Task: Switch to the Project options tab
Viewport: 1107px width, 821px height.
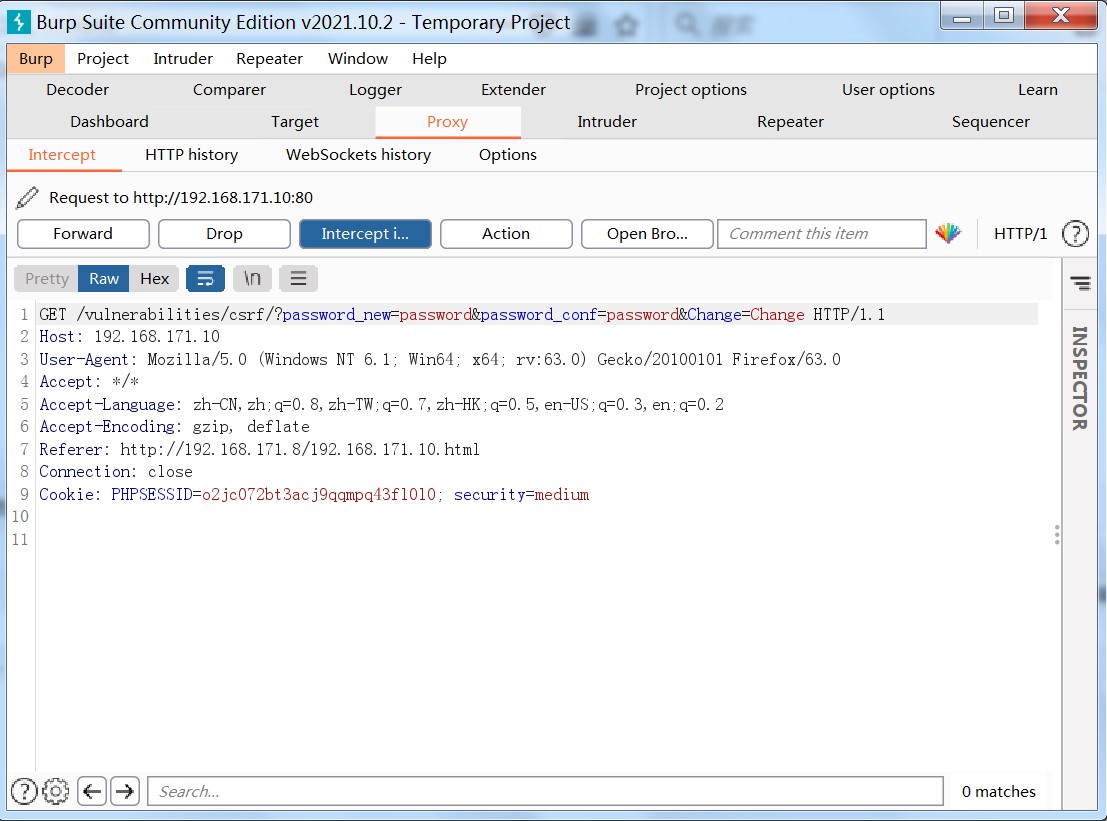Action: tap(690, 90)
